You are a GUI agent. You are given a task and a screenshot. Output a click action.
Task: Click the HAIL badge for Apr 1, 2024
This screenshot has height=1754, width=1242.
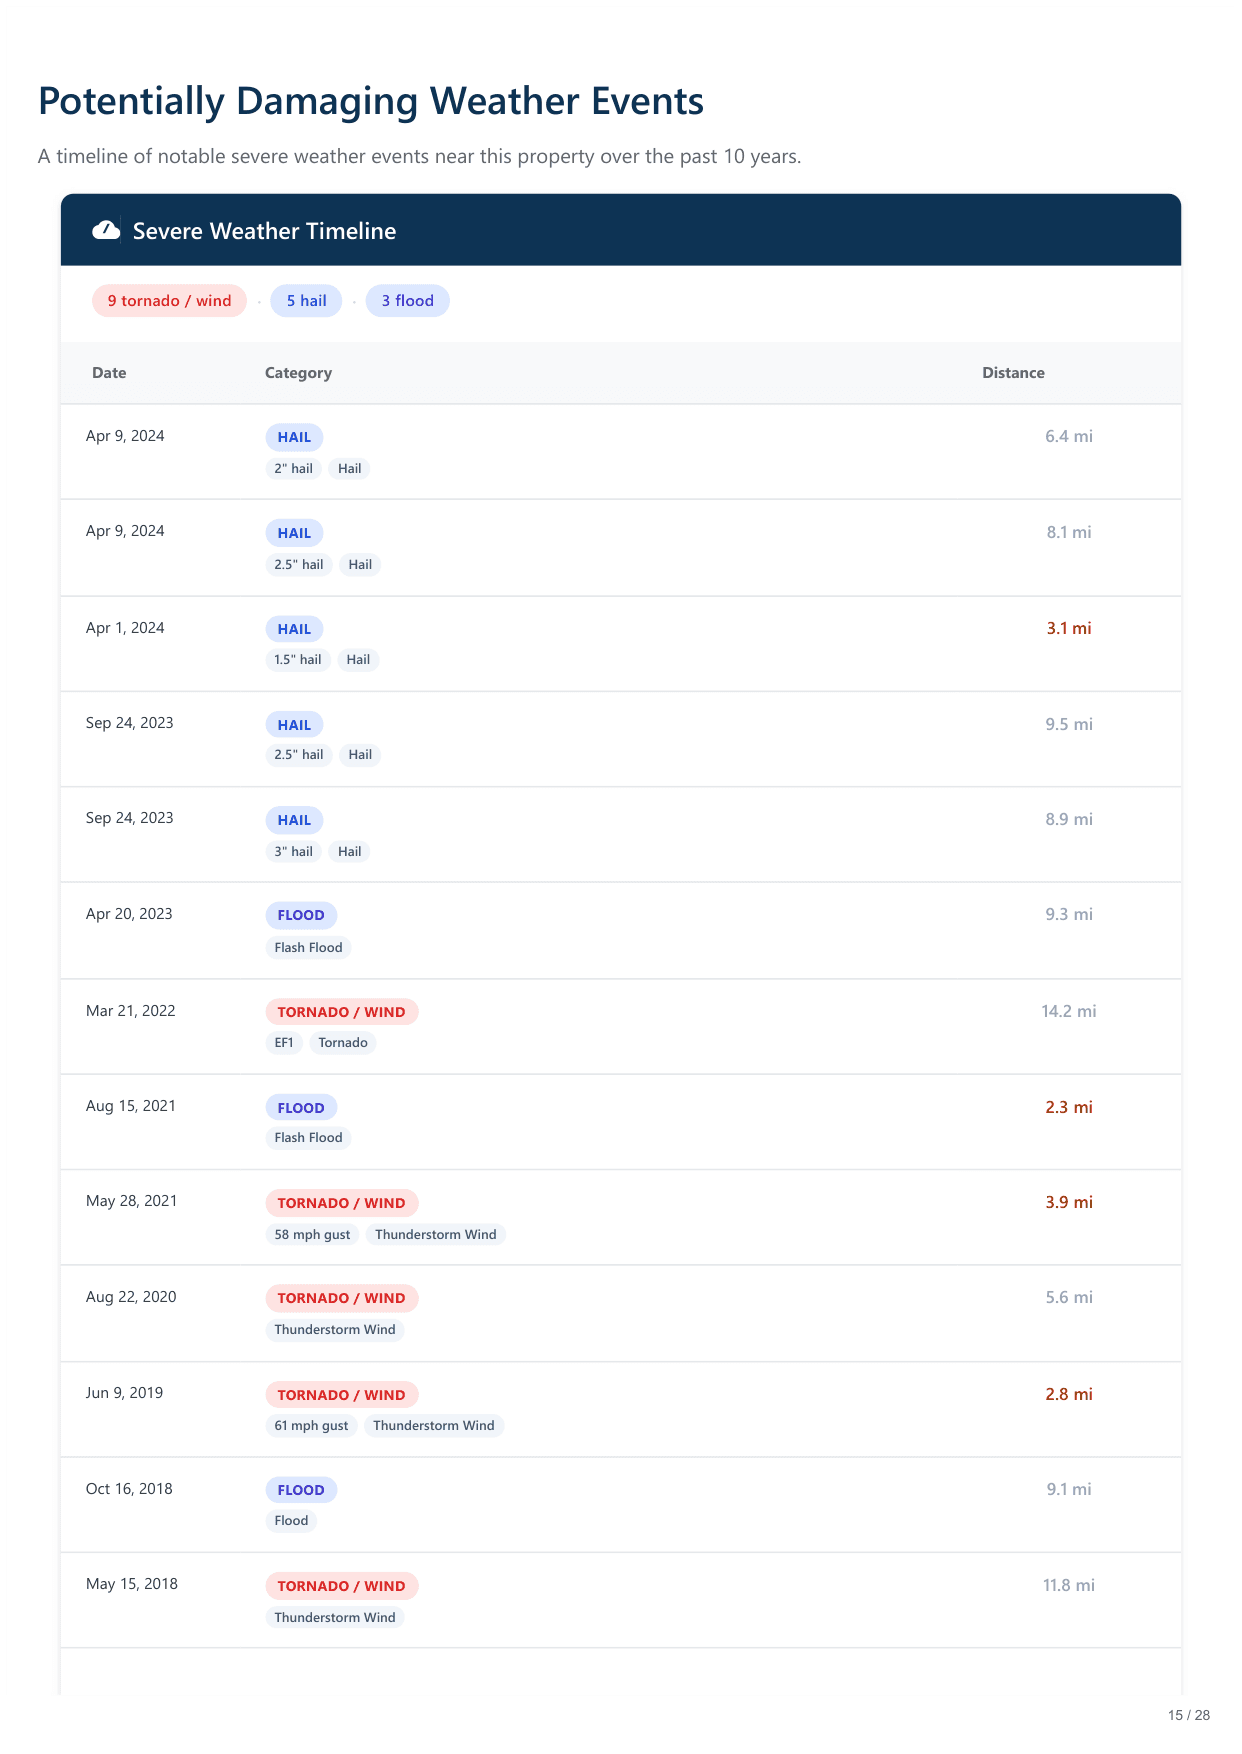[x=294, y=629]
